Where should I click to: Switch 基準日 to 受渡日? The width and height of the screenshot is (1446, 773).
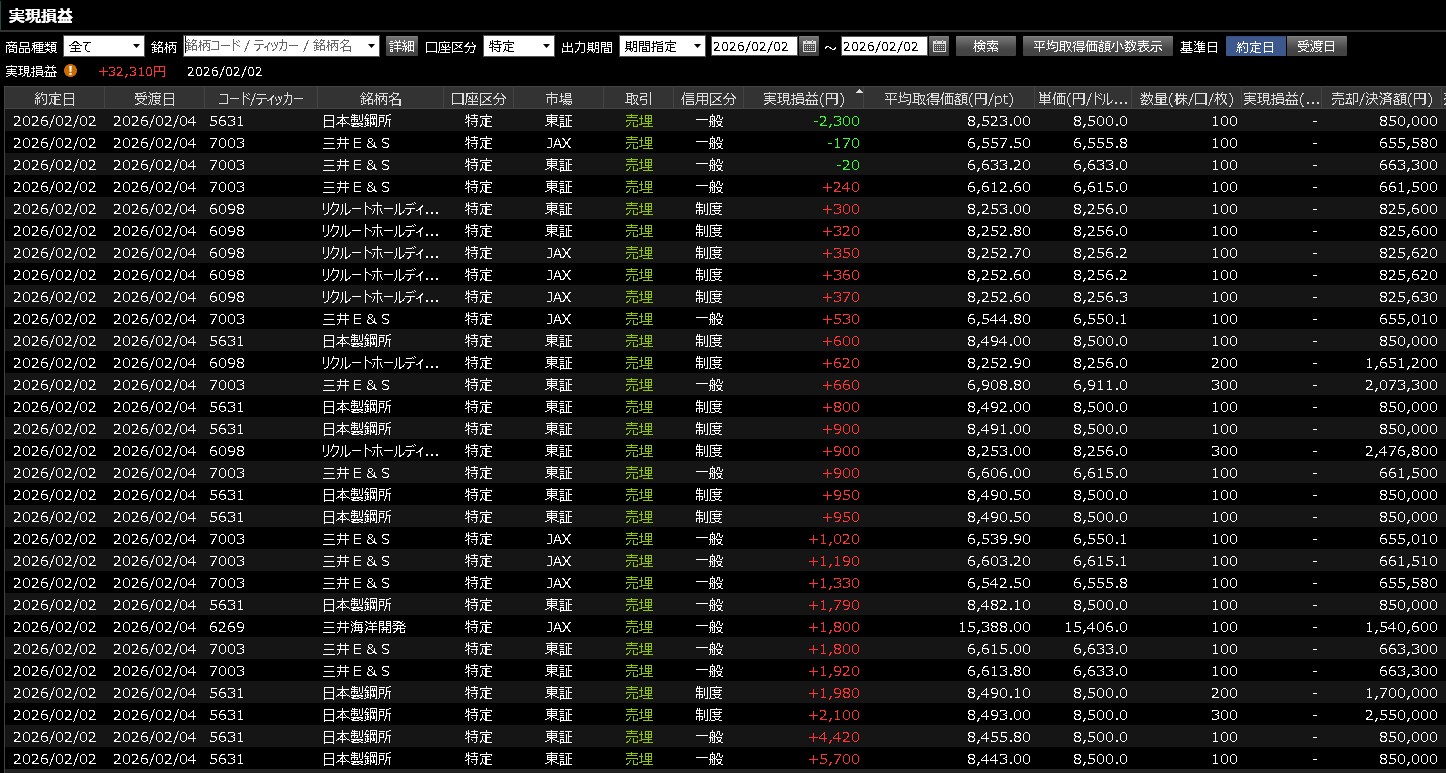click(x=1316, y=46)
